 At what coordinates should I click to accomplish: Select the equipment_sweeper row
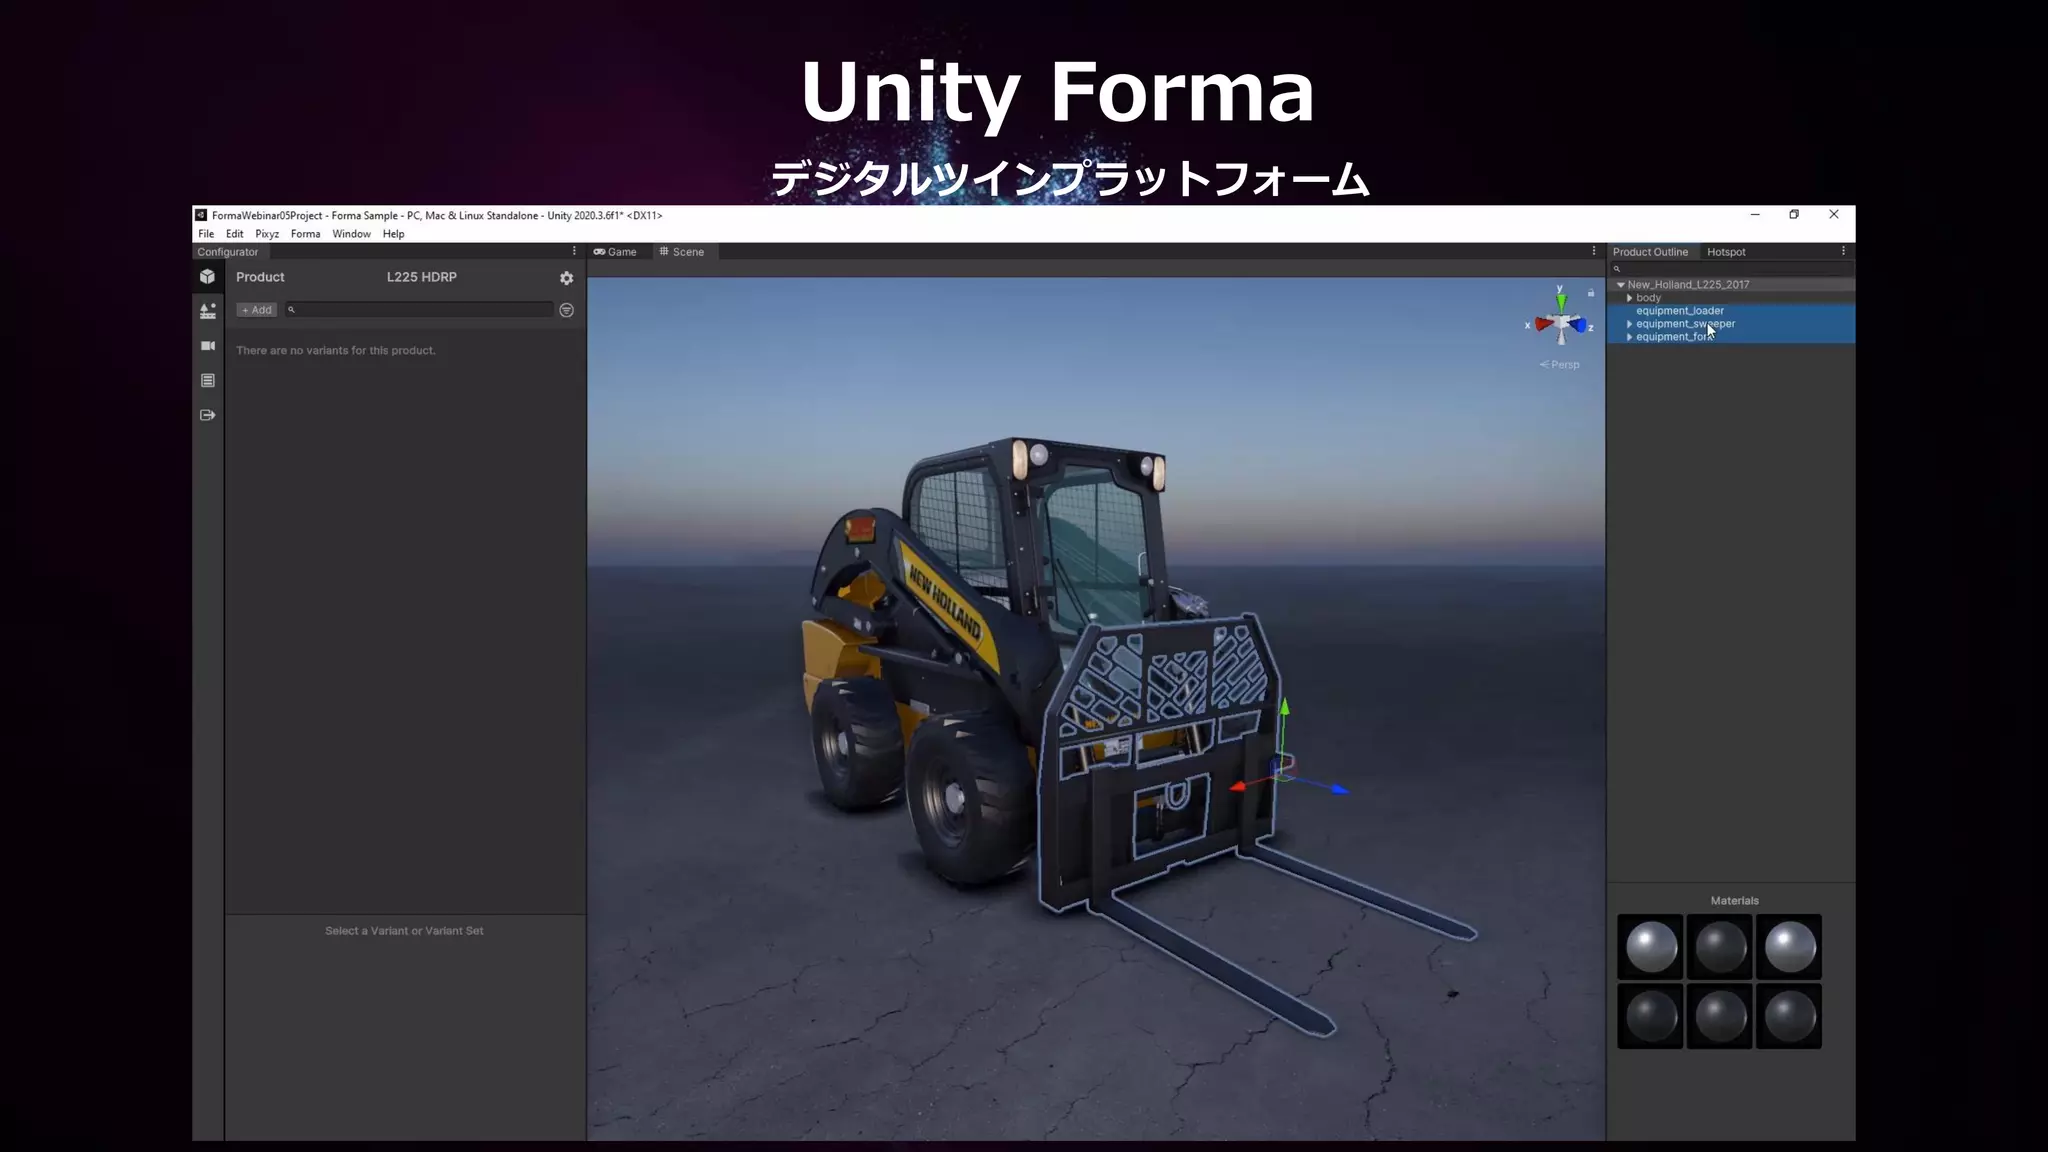click(x=1731, y=324)
